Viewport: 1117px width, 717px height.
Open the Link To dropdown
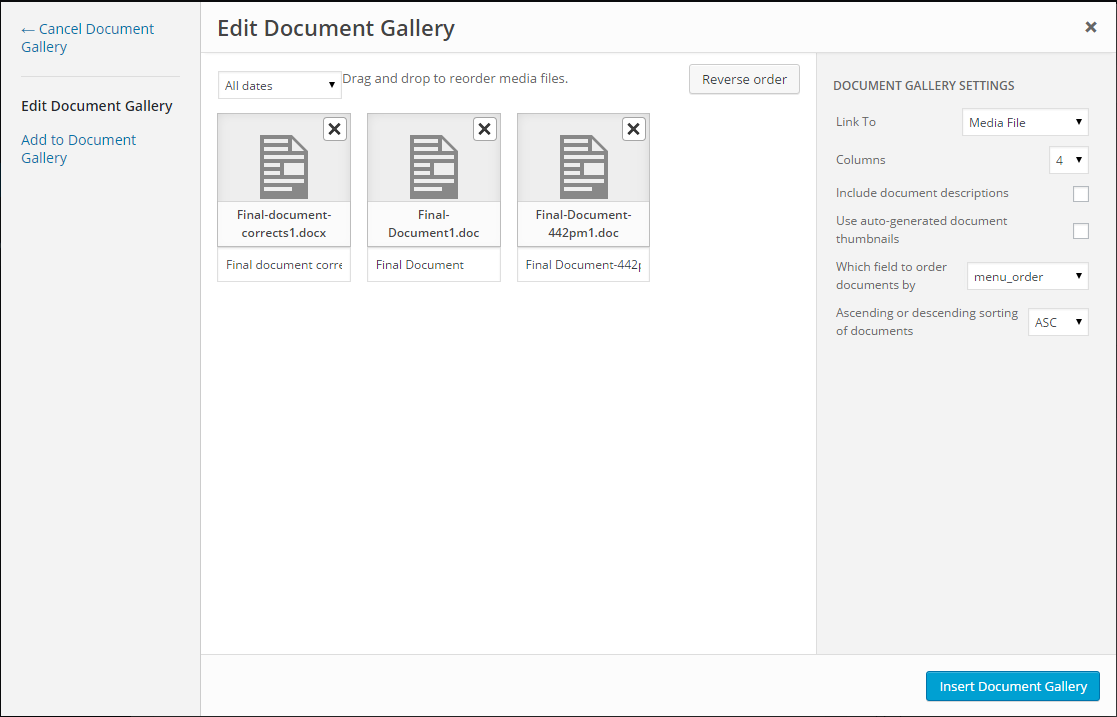tap(1025, 123)
